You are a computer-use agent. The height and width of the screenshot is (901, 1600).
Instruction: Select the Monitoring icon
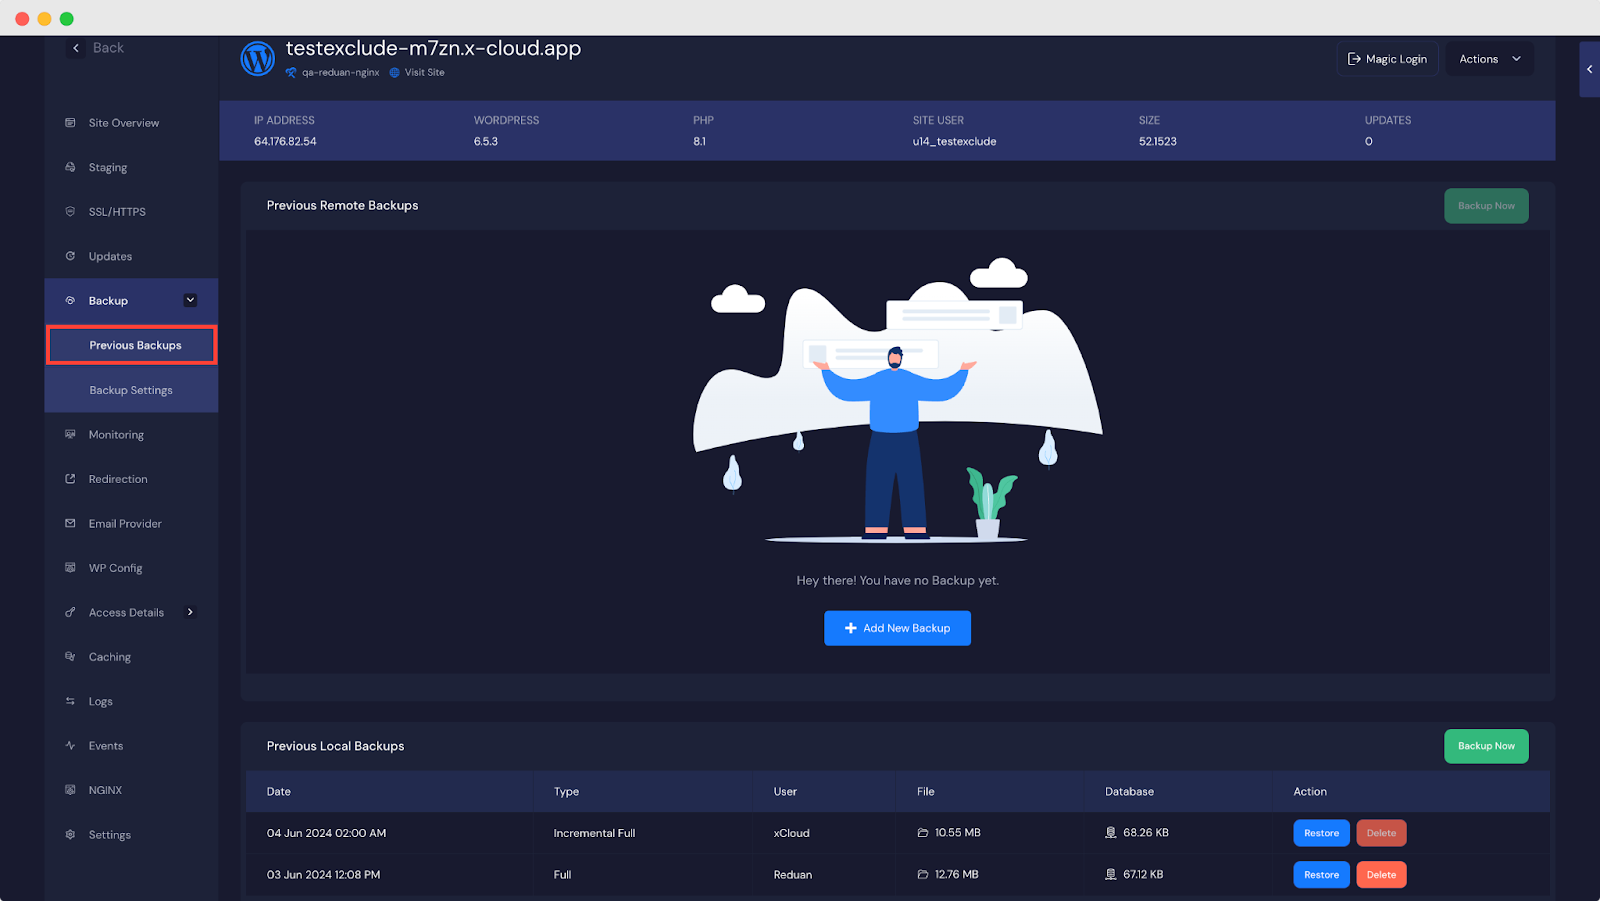tap(69, 434)
